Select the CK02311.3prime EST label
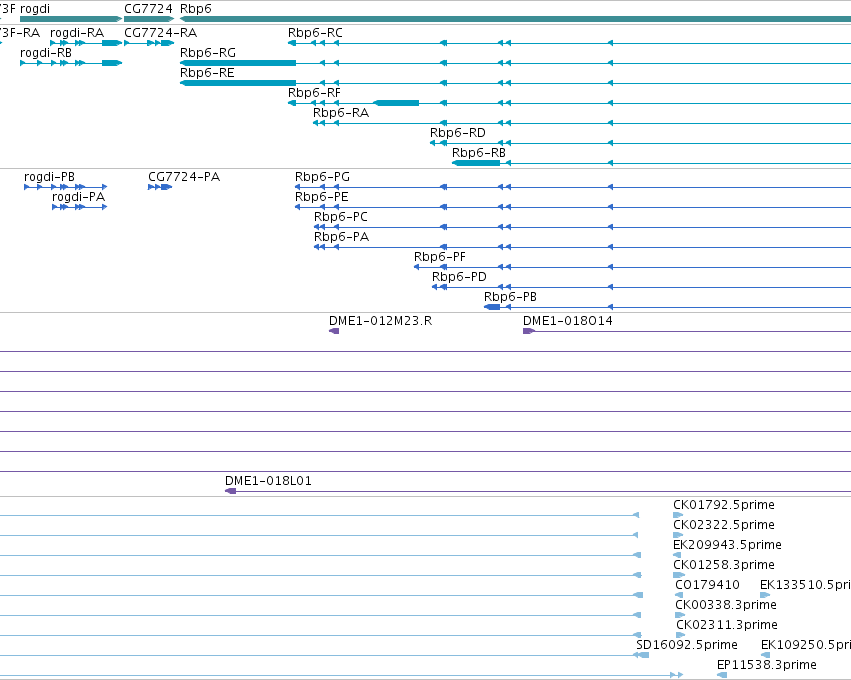 (727, 626)
